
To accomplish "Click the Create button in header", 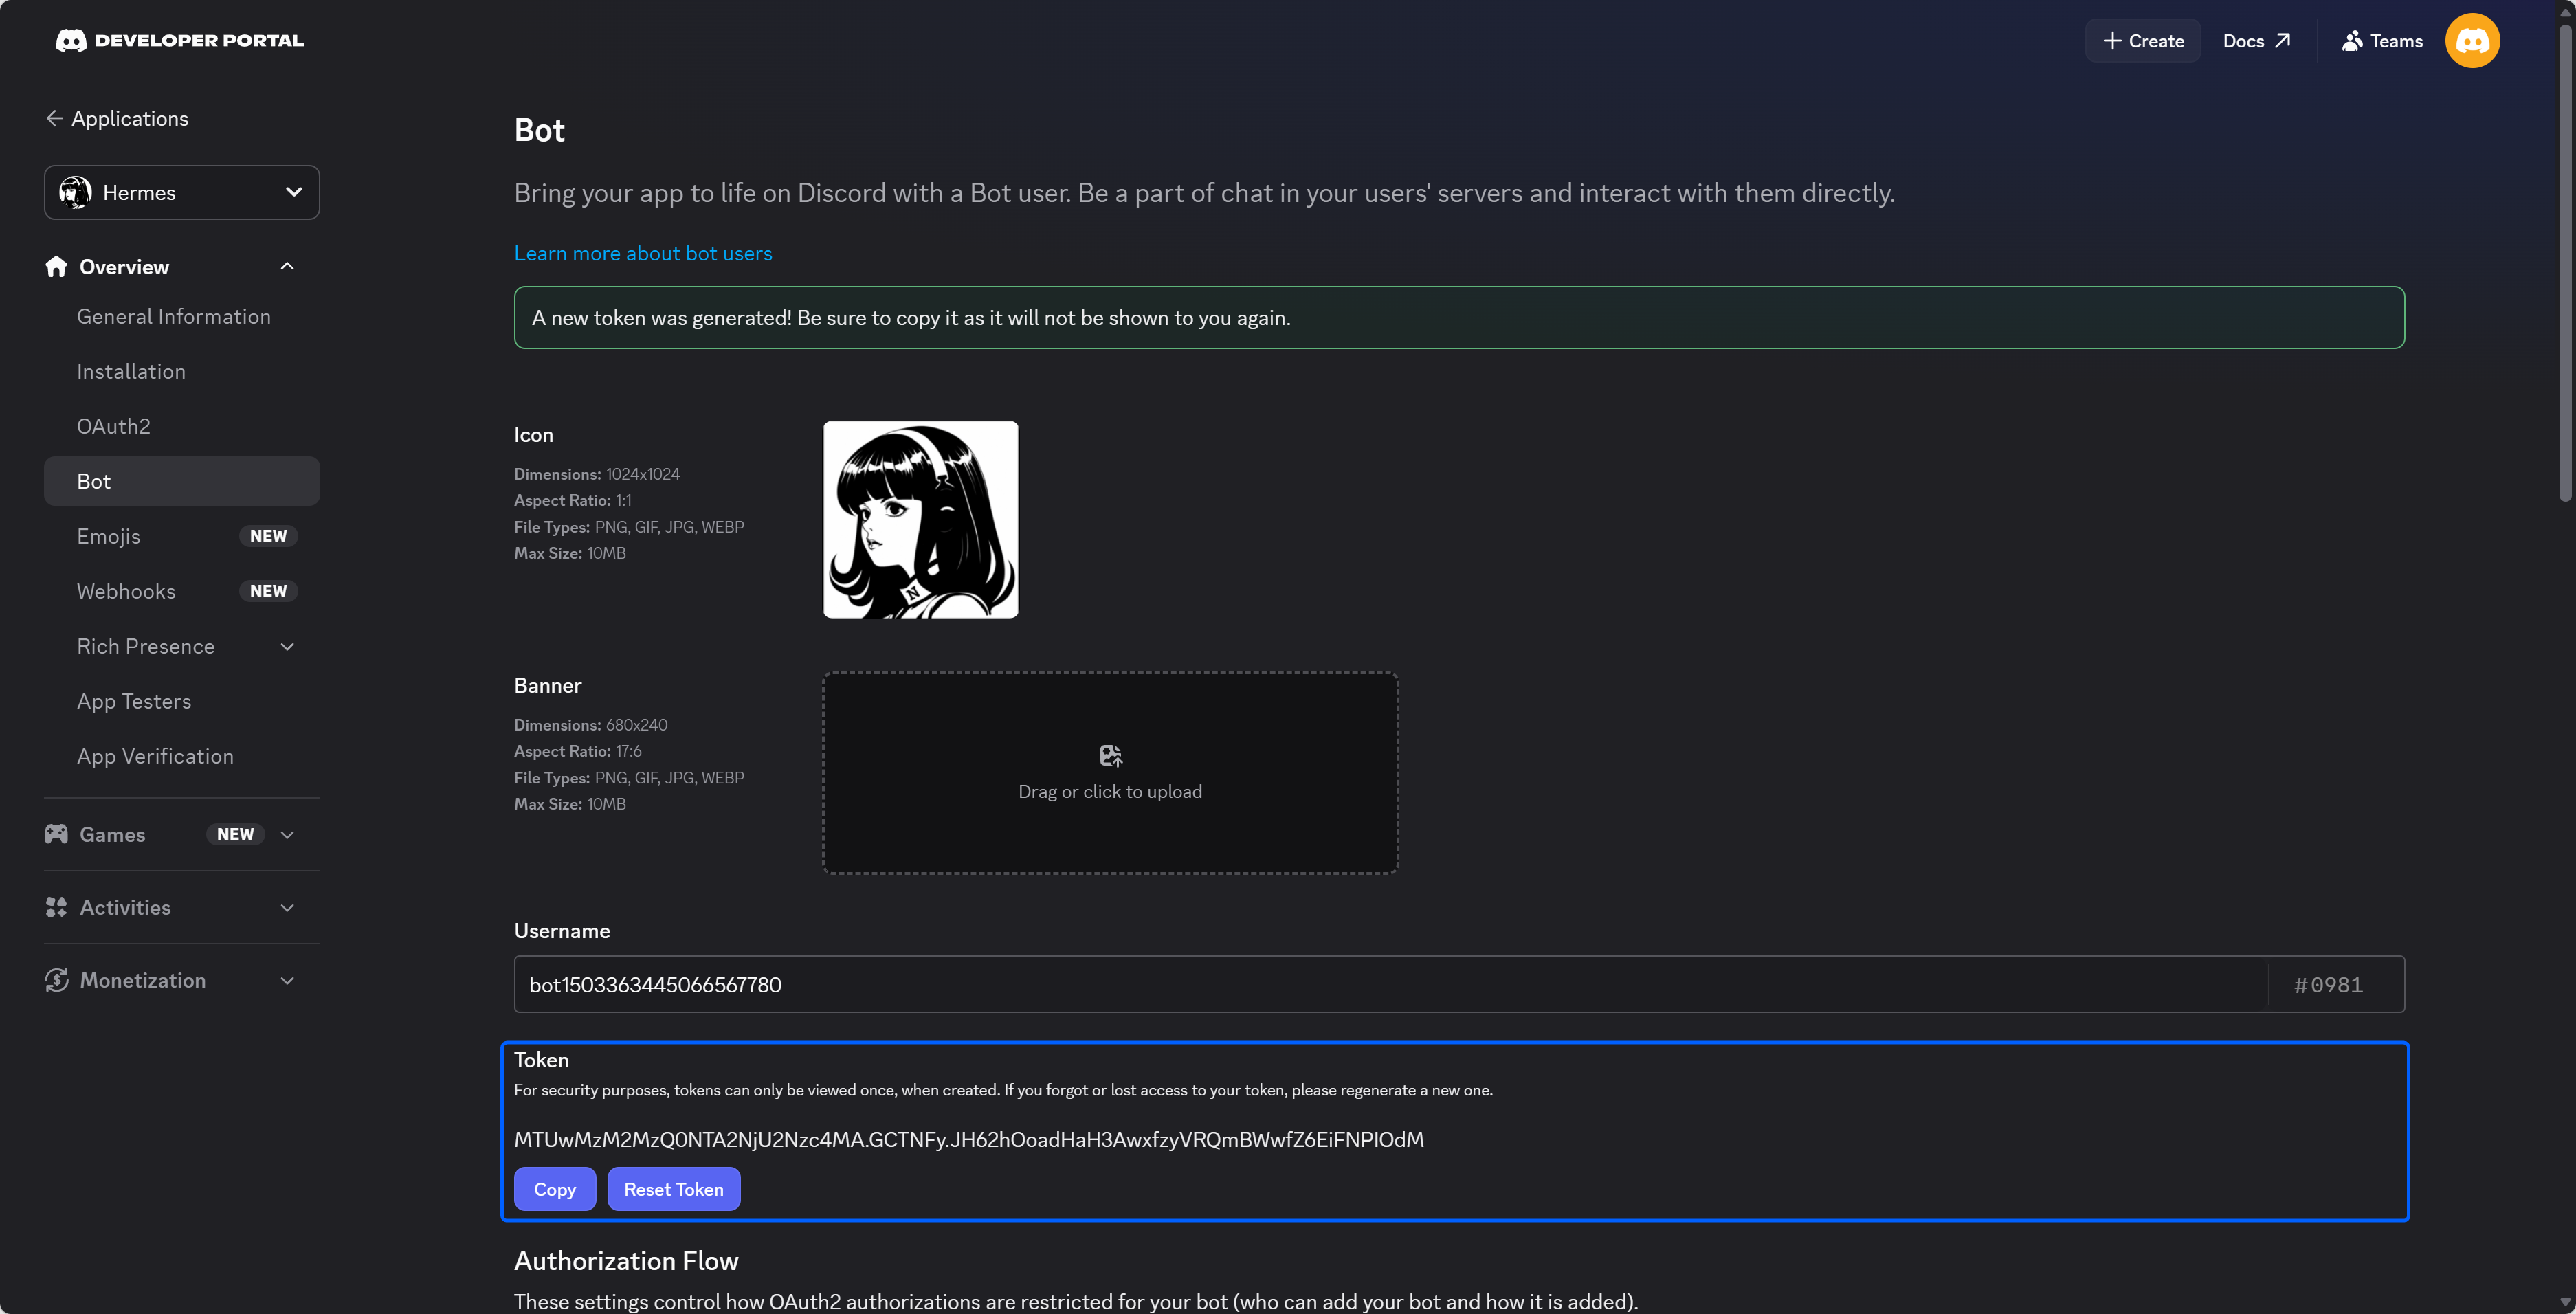I will click(2143, 40).
